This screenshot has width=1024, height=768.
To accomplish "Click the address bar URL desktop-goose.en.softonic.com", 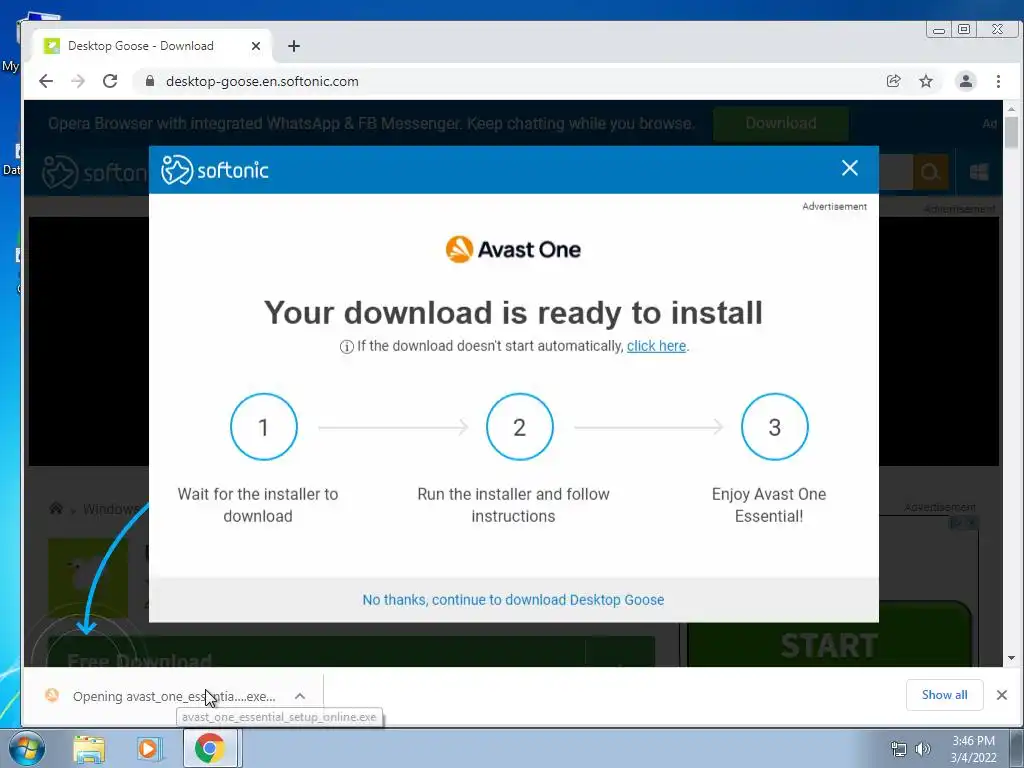I will [262, 81].
